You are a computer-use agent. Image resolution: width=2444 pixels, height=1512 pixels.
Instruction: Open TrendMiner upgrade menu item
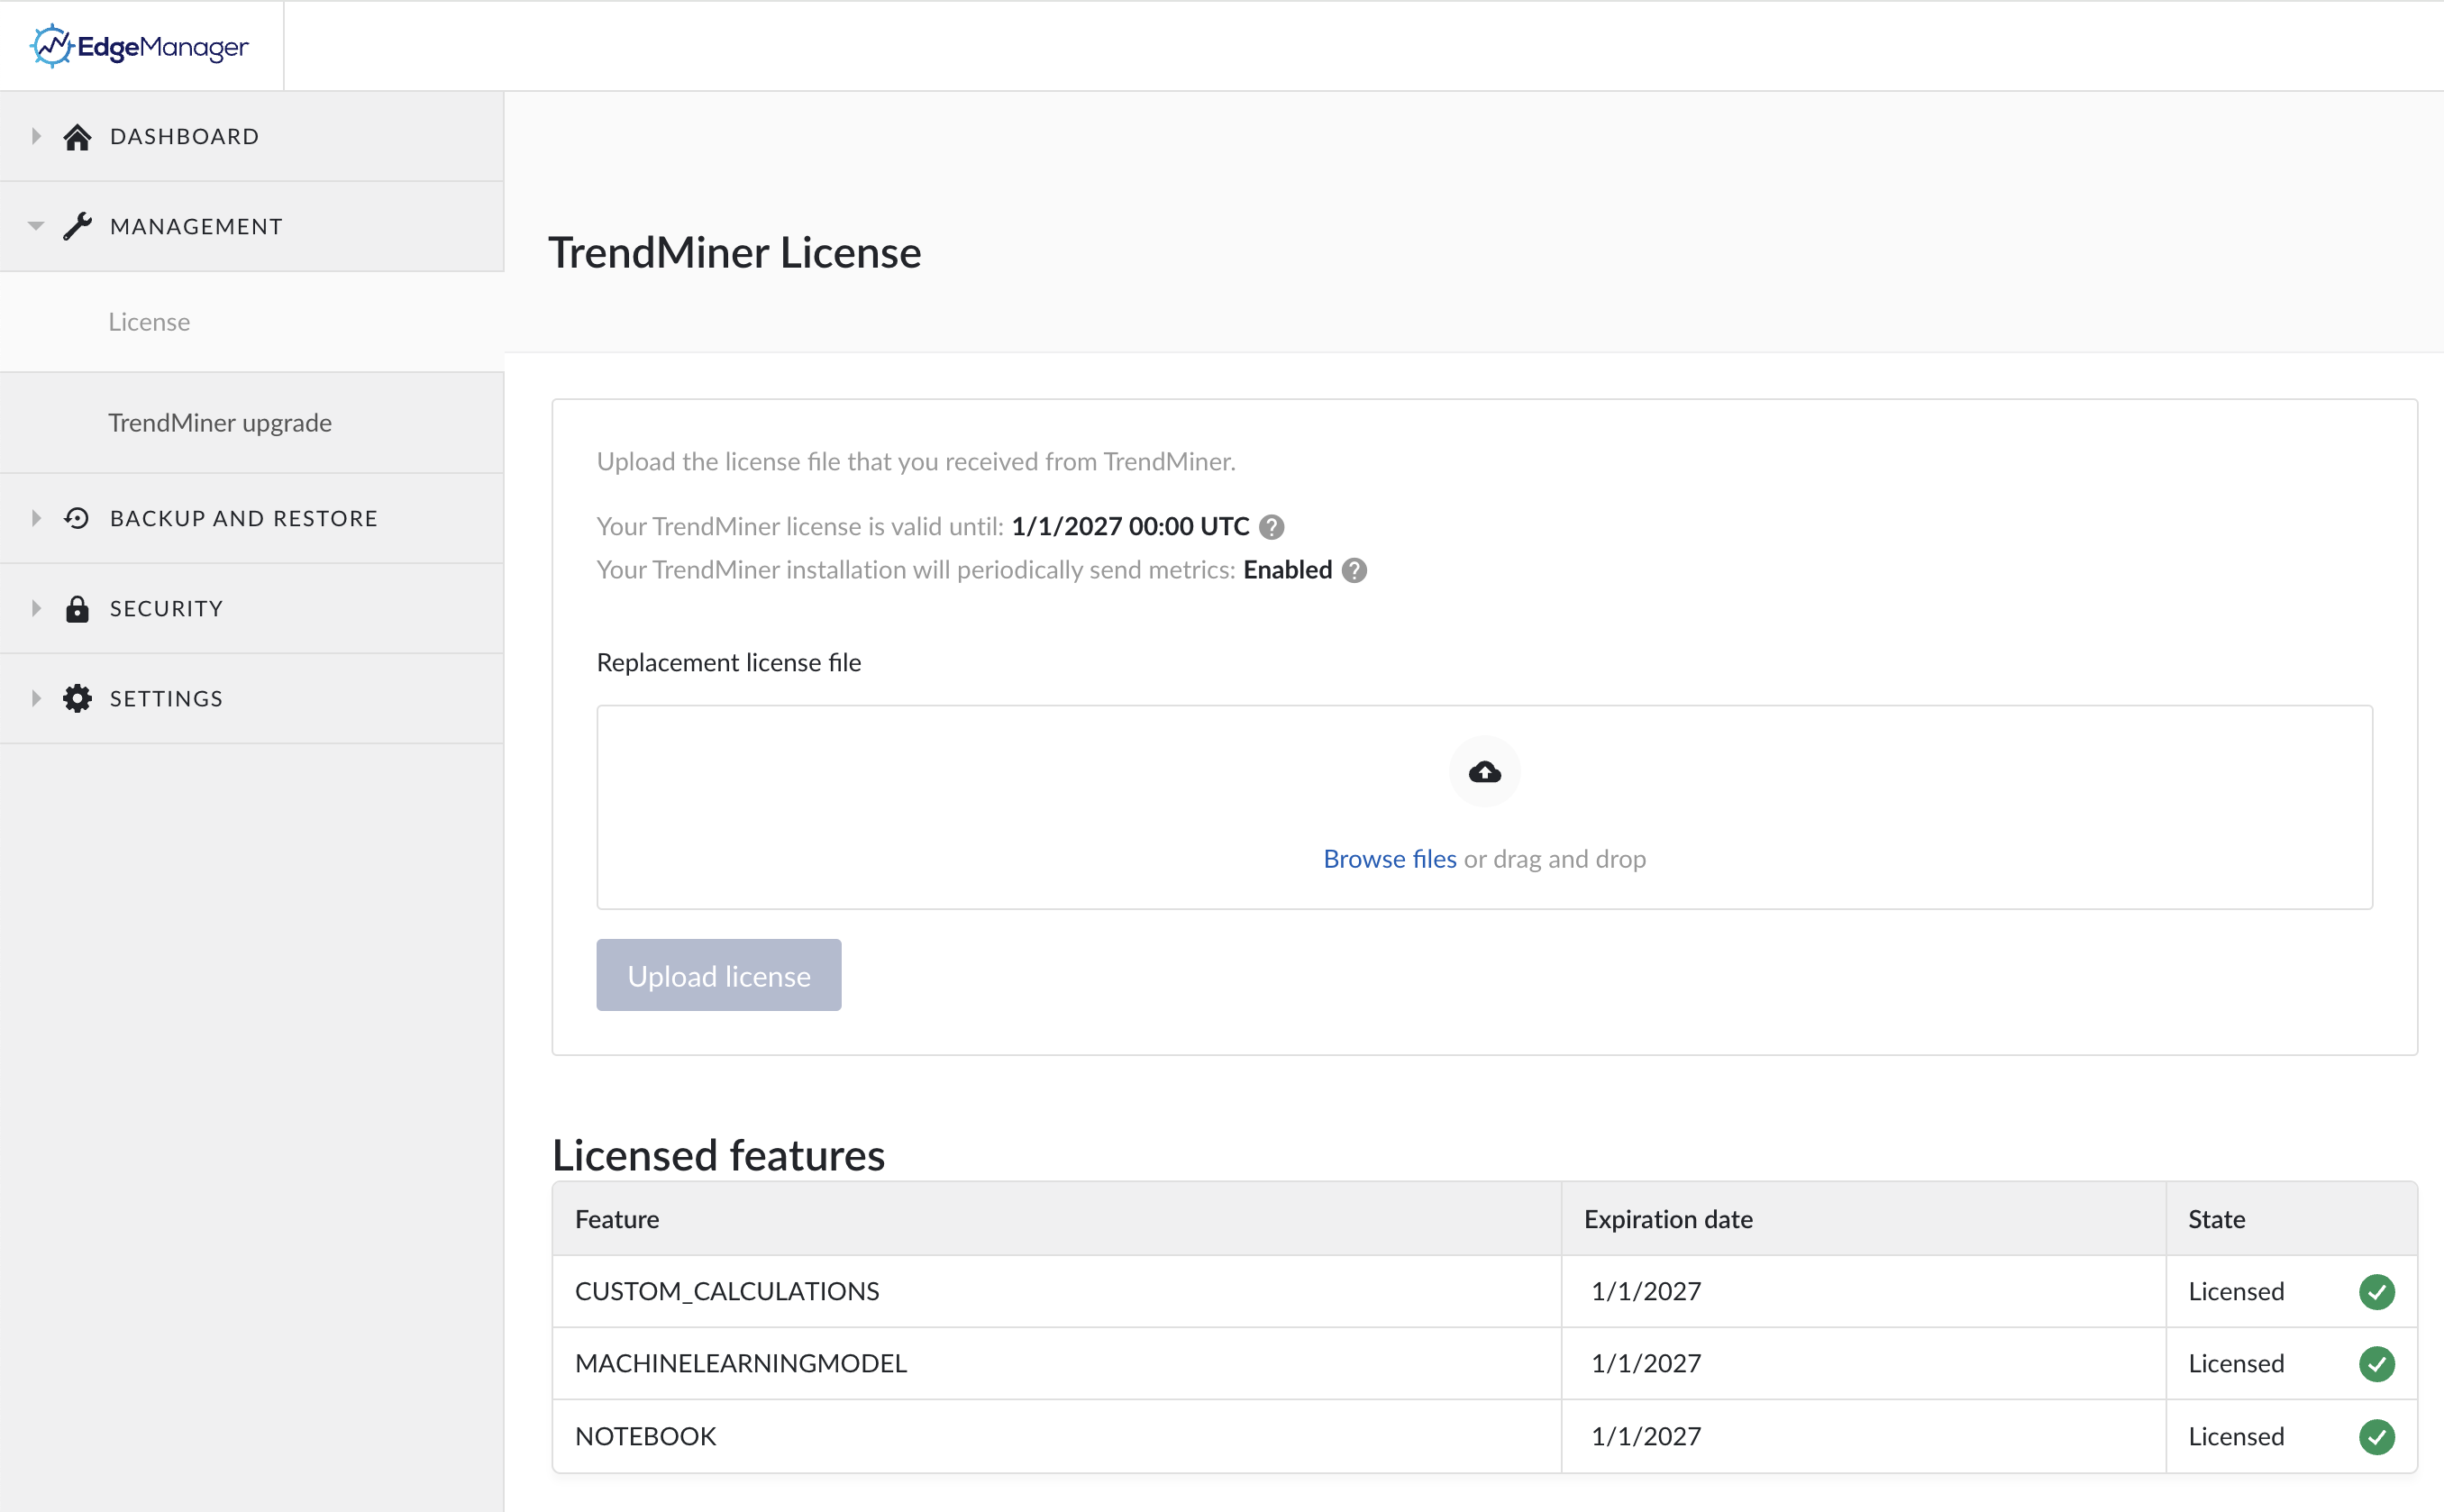tap(220, 423)
